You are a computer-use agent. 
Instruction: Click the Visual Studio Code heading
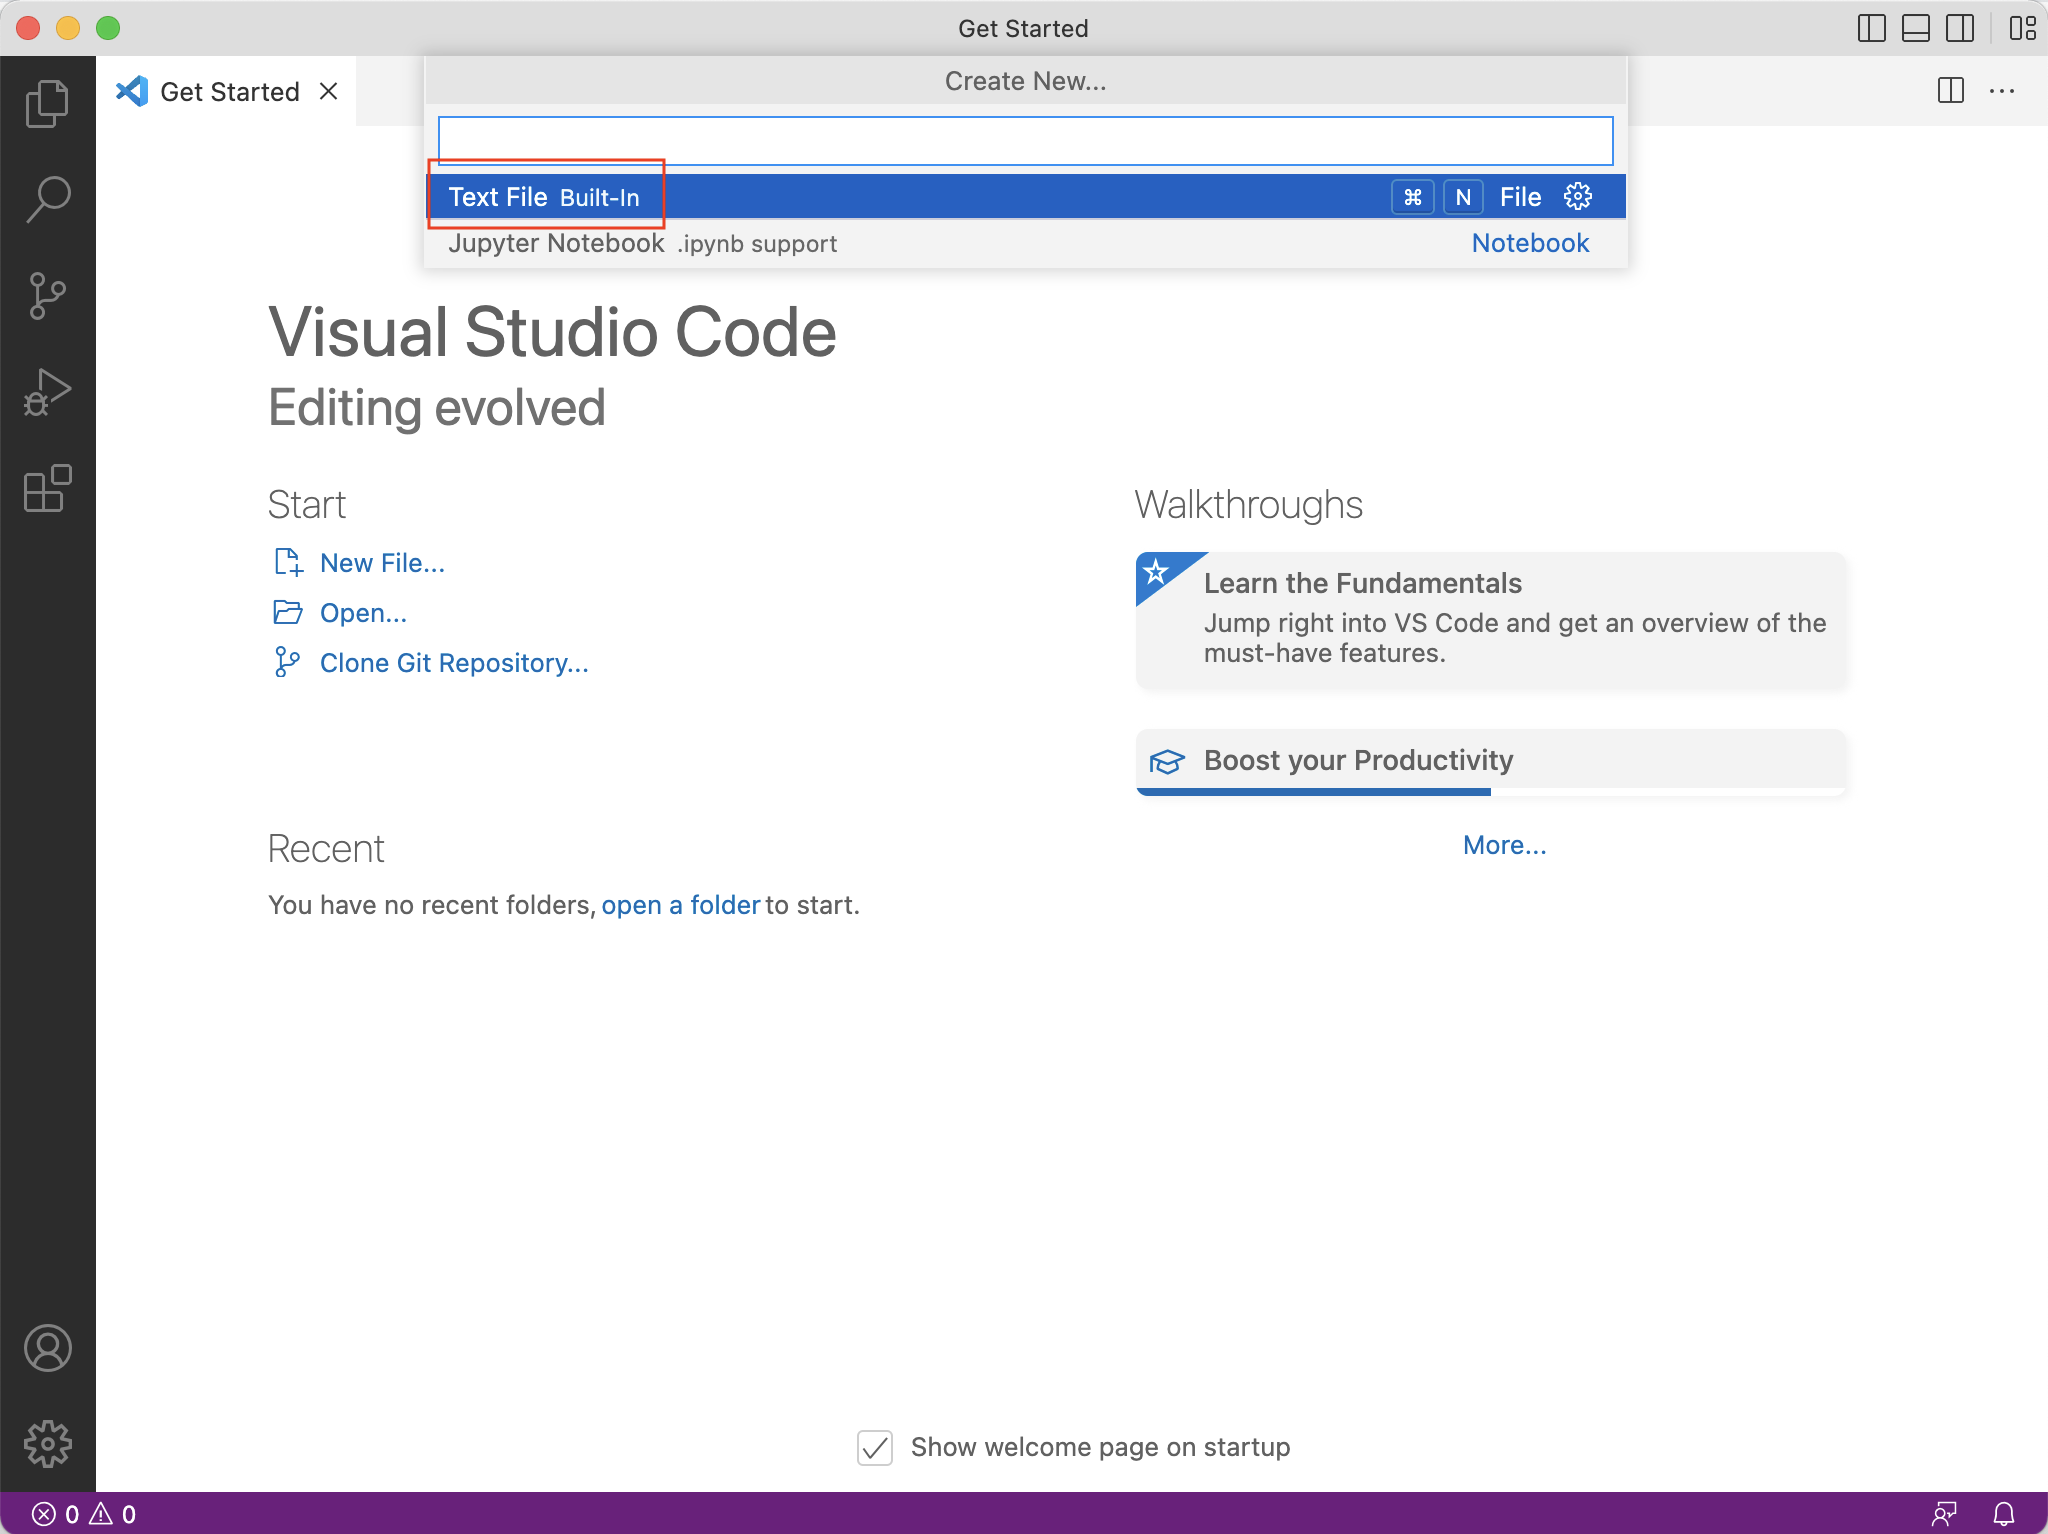click(552, 332)
